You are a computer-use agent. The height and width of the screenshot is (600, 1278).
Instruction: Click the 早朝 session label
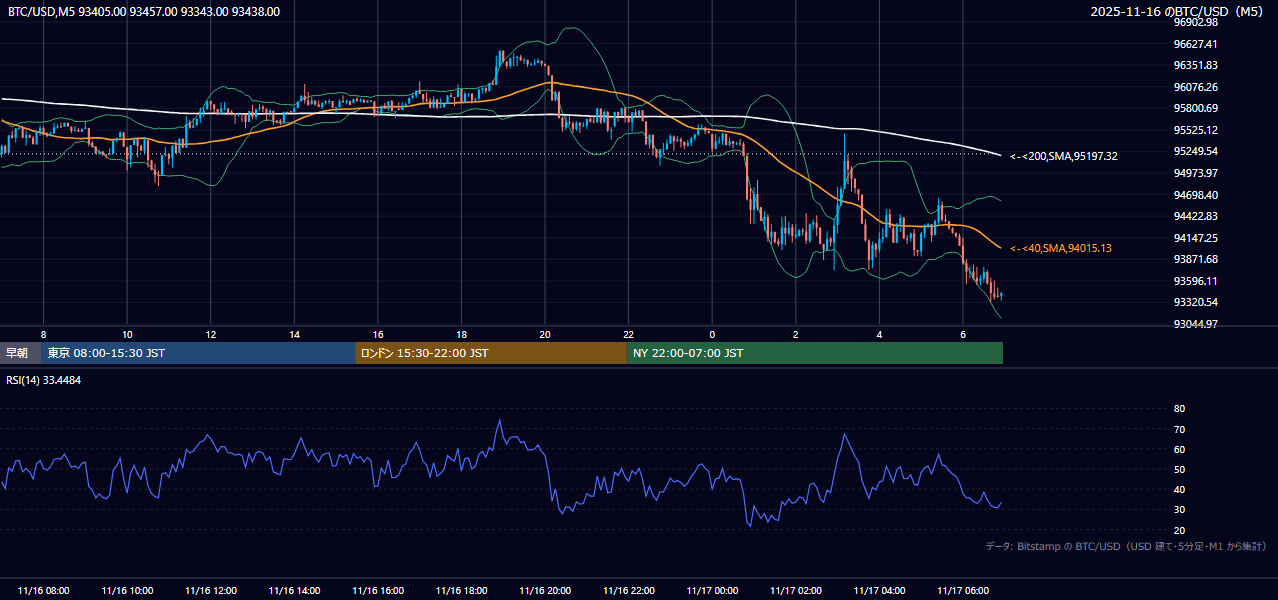tap(20, 353)
